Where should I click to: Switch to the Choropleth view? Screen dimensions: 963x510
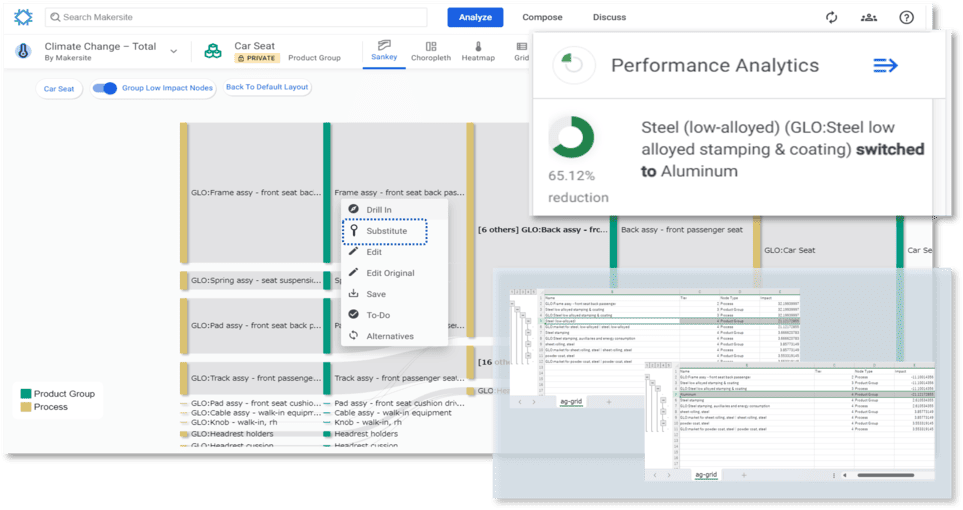tap(431, 51)
